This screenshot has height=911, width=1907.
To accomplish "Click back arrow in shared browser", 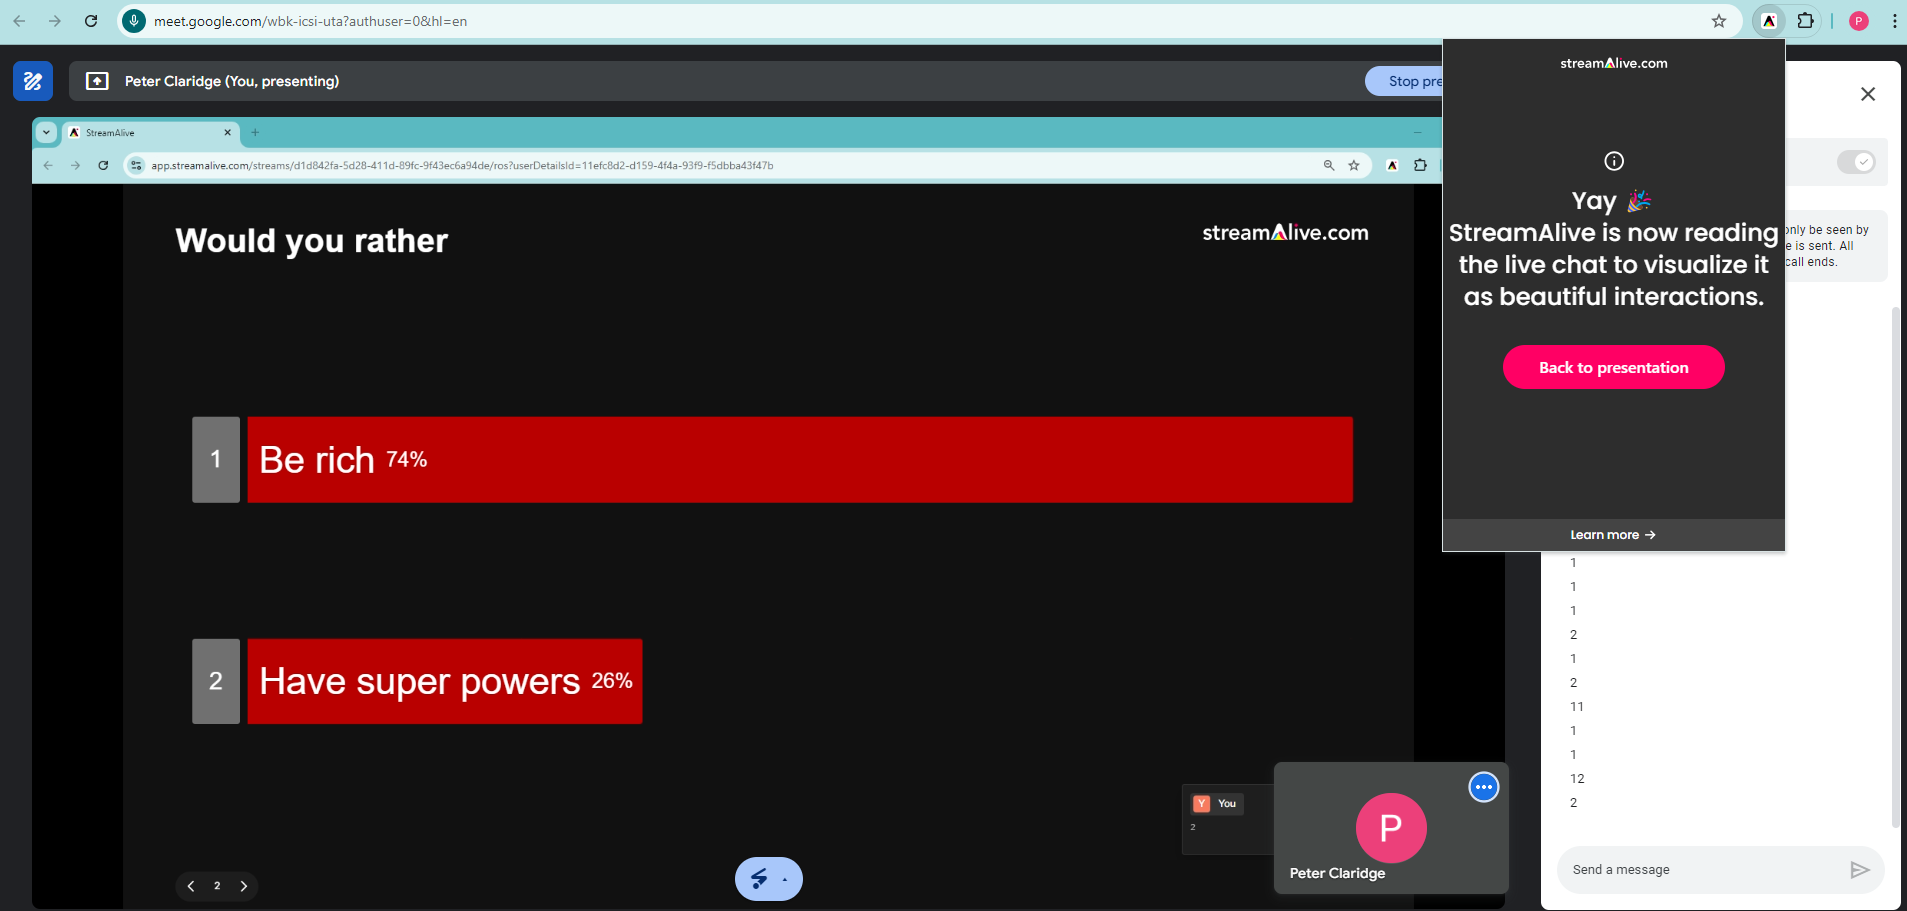I will [48, 166].
